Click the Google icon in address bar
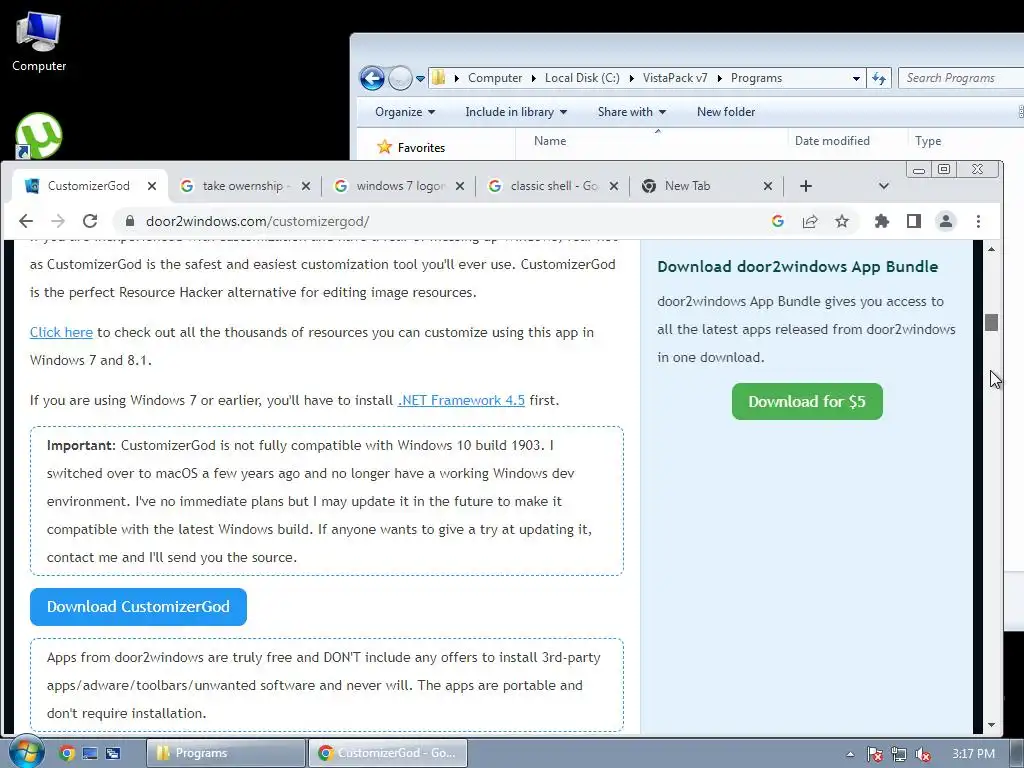The width and height of the screenshot is (1024, 768). click(x=777, y=221)
